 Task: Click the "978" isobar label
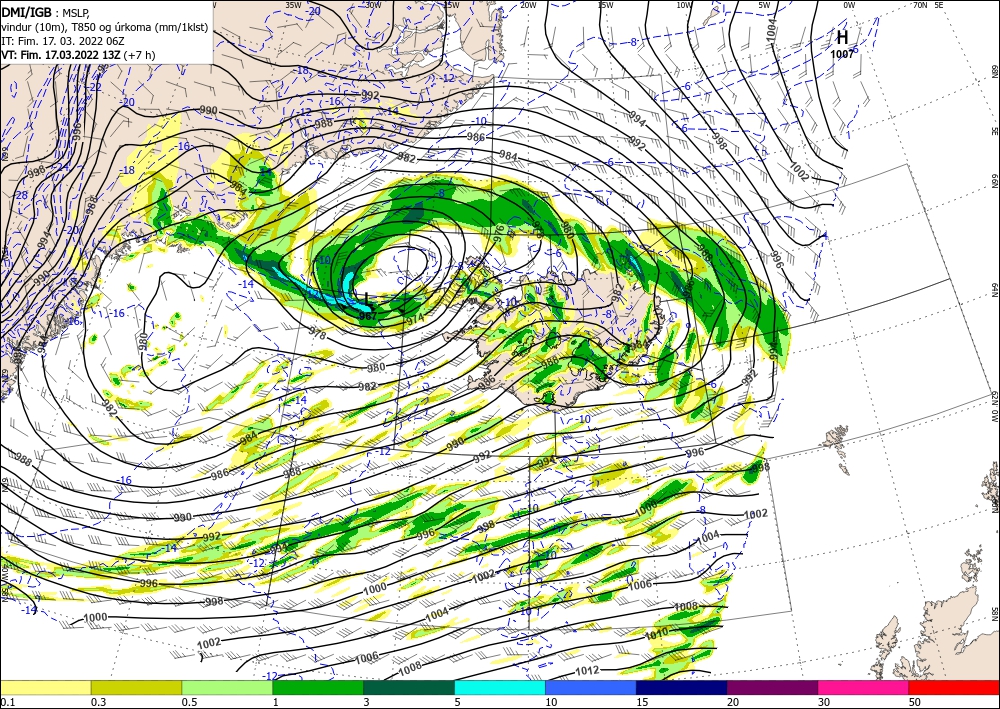317,333
